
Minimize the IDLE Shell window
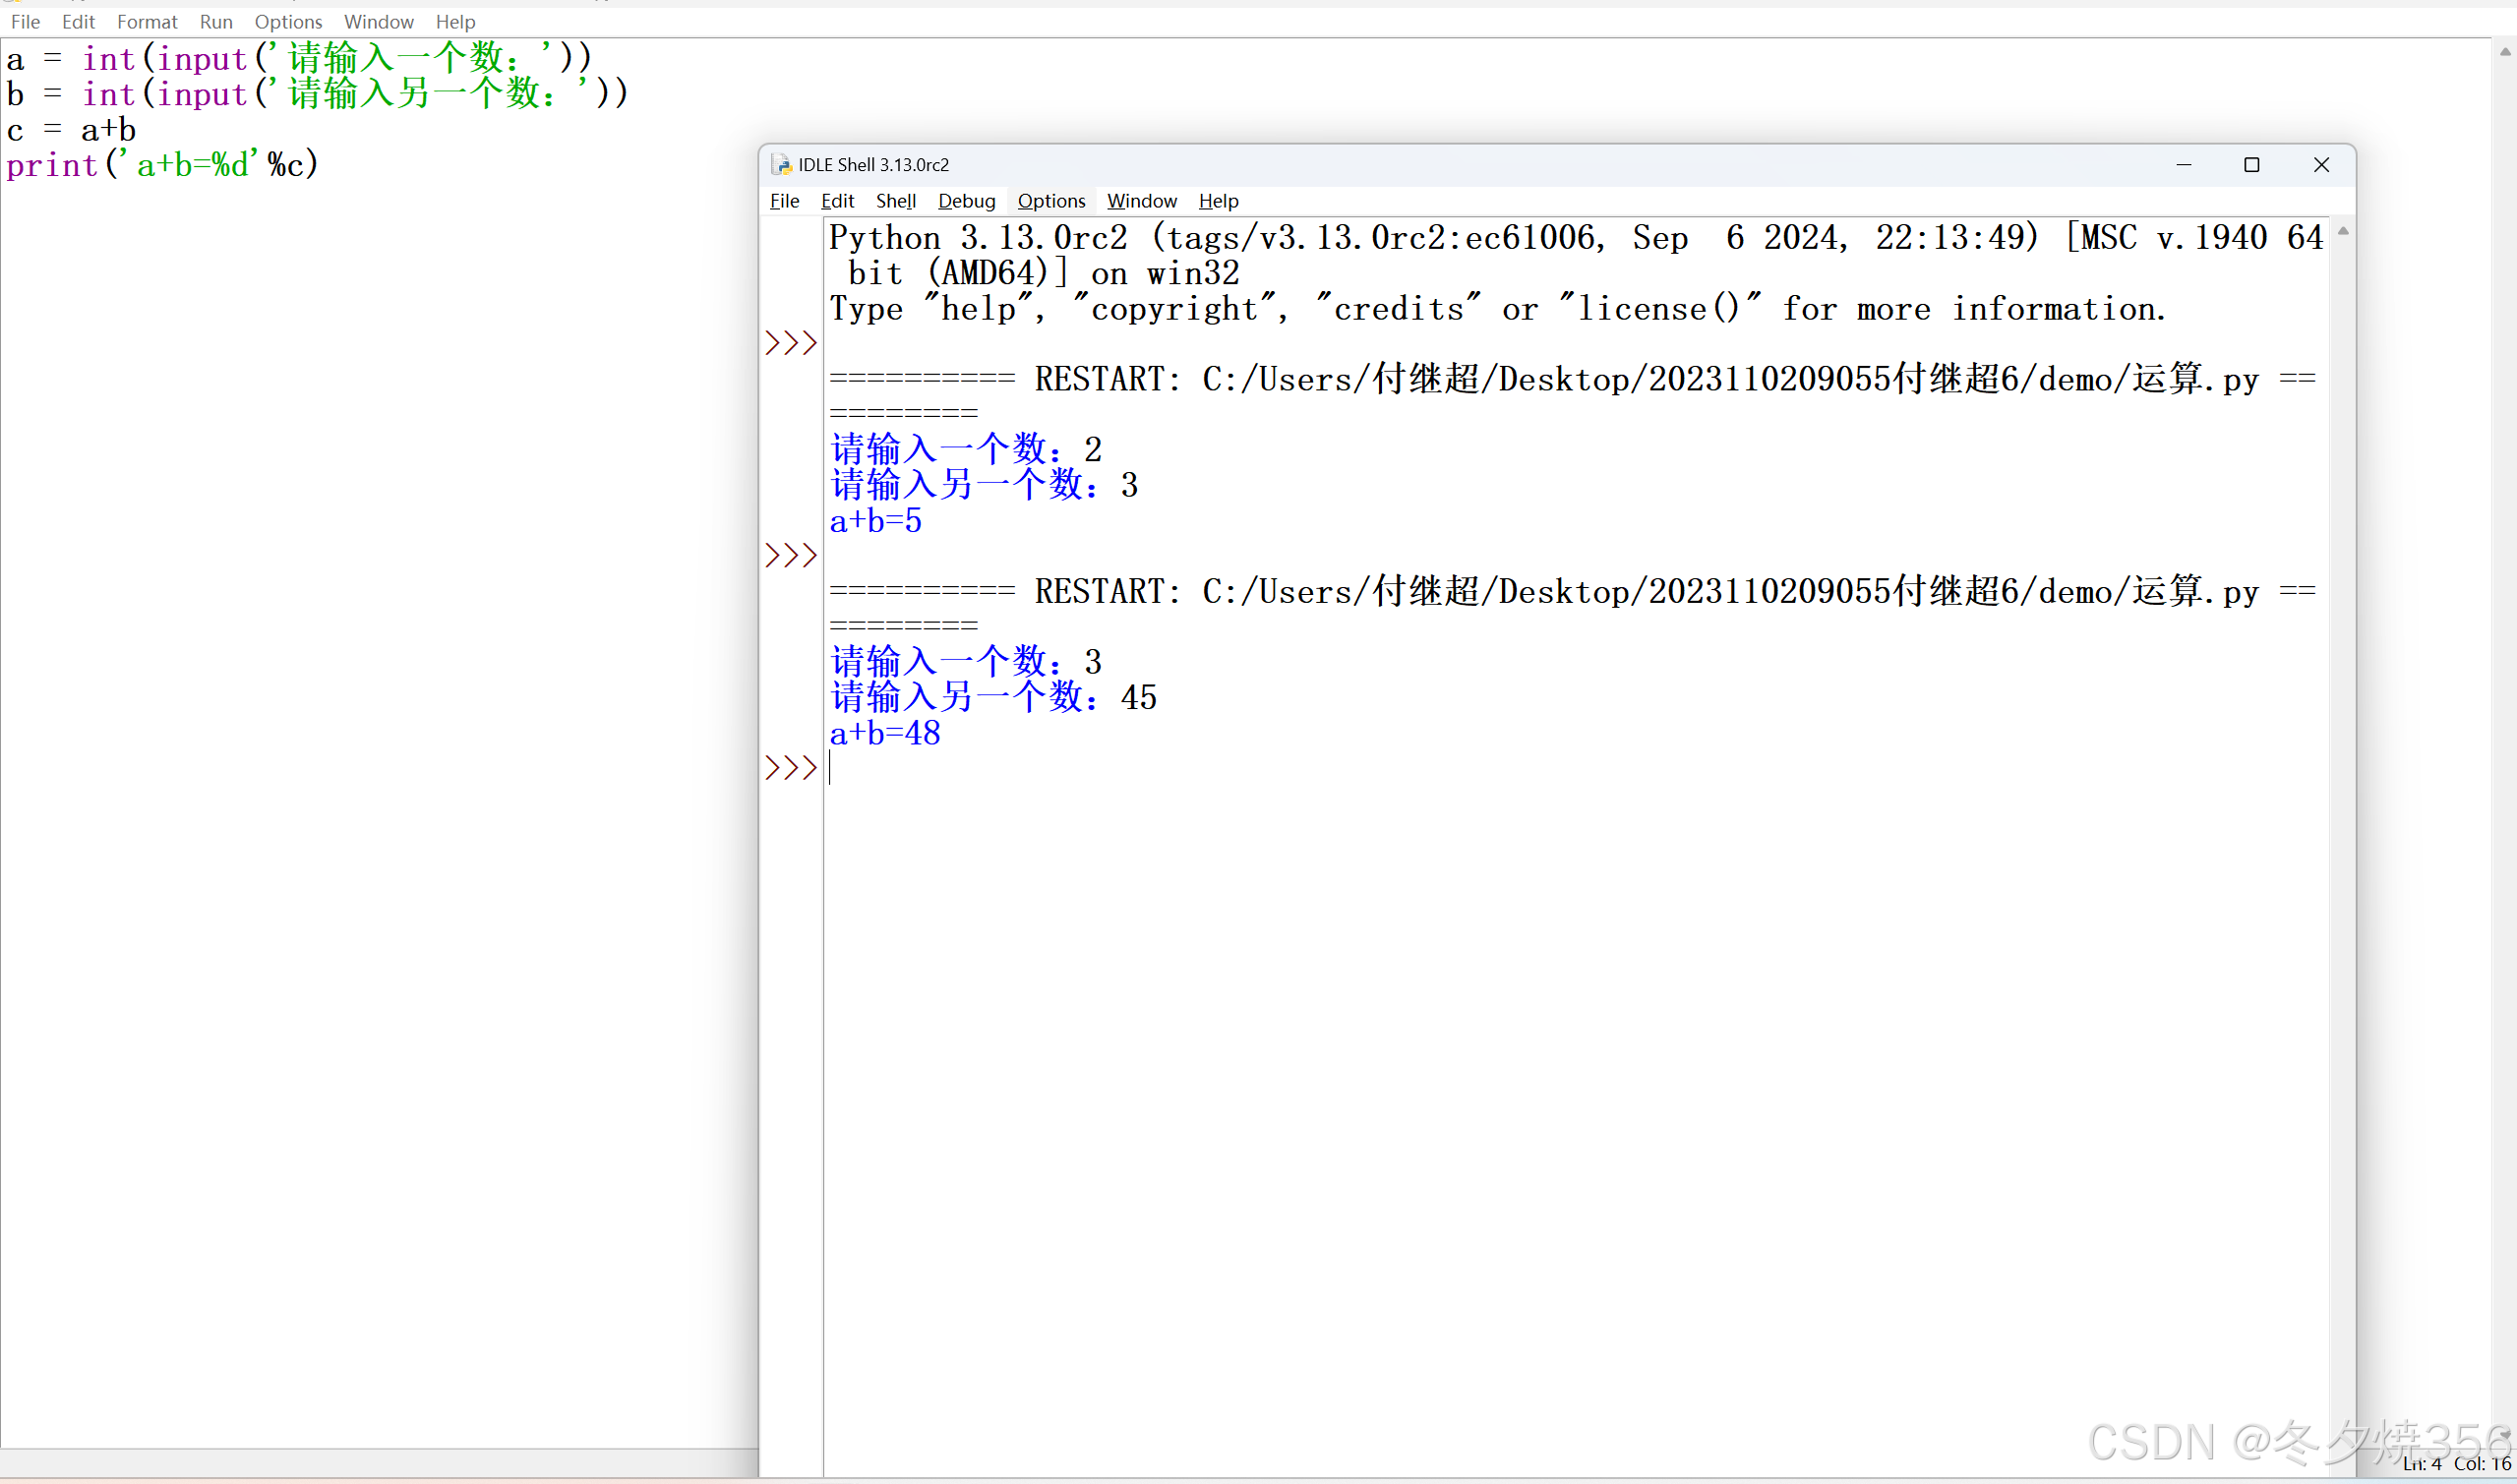pyautogui.click(x=2183, y=165)
